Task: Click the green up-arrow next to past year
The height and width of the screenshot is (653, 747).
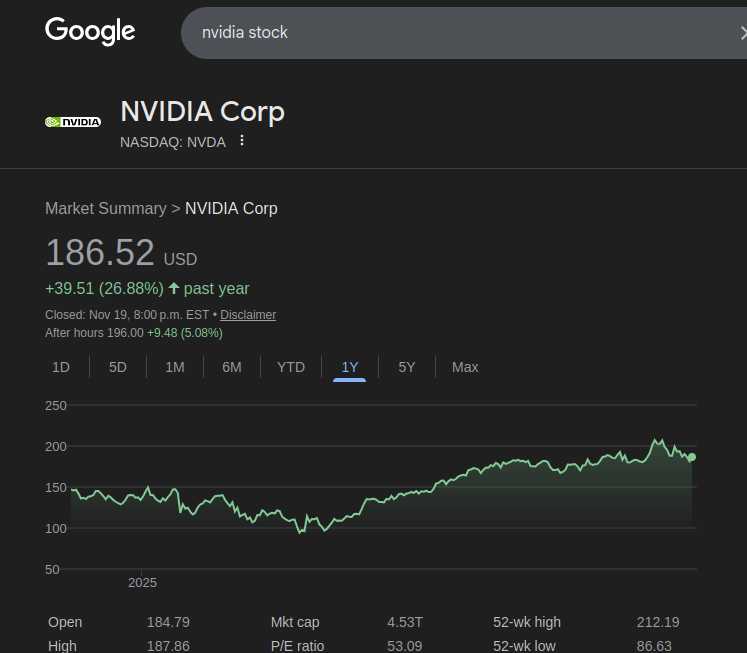Action: point(174,289)
